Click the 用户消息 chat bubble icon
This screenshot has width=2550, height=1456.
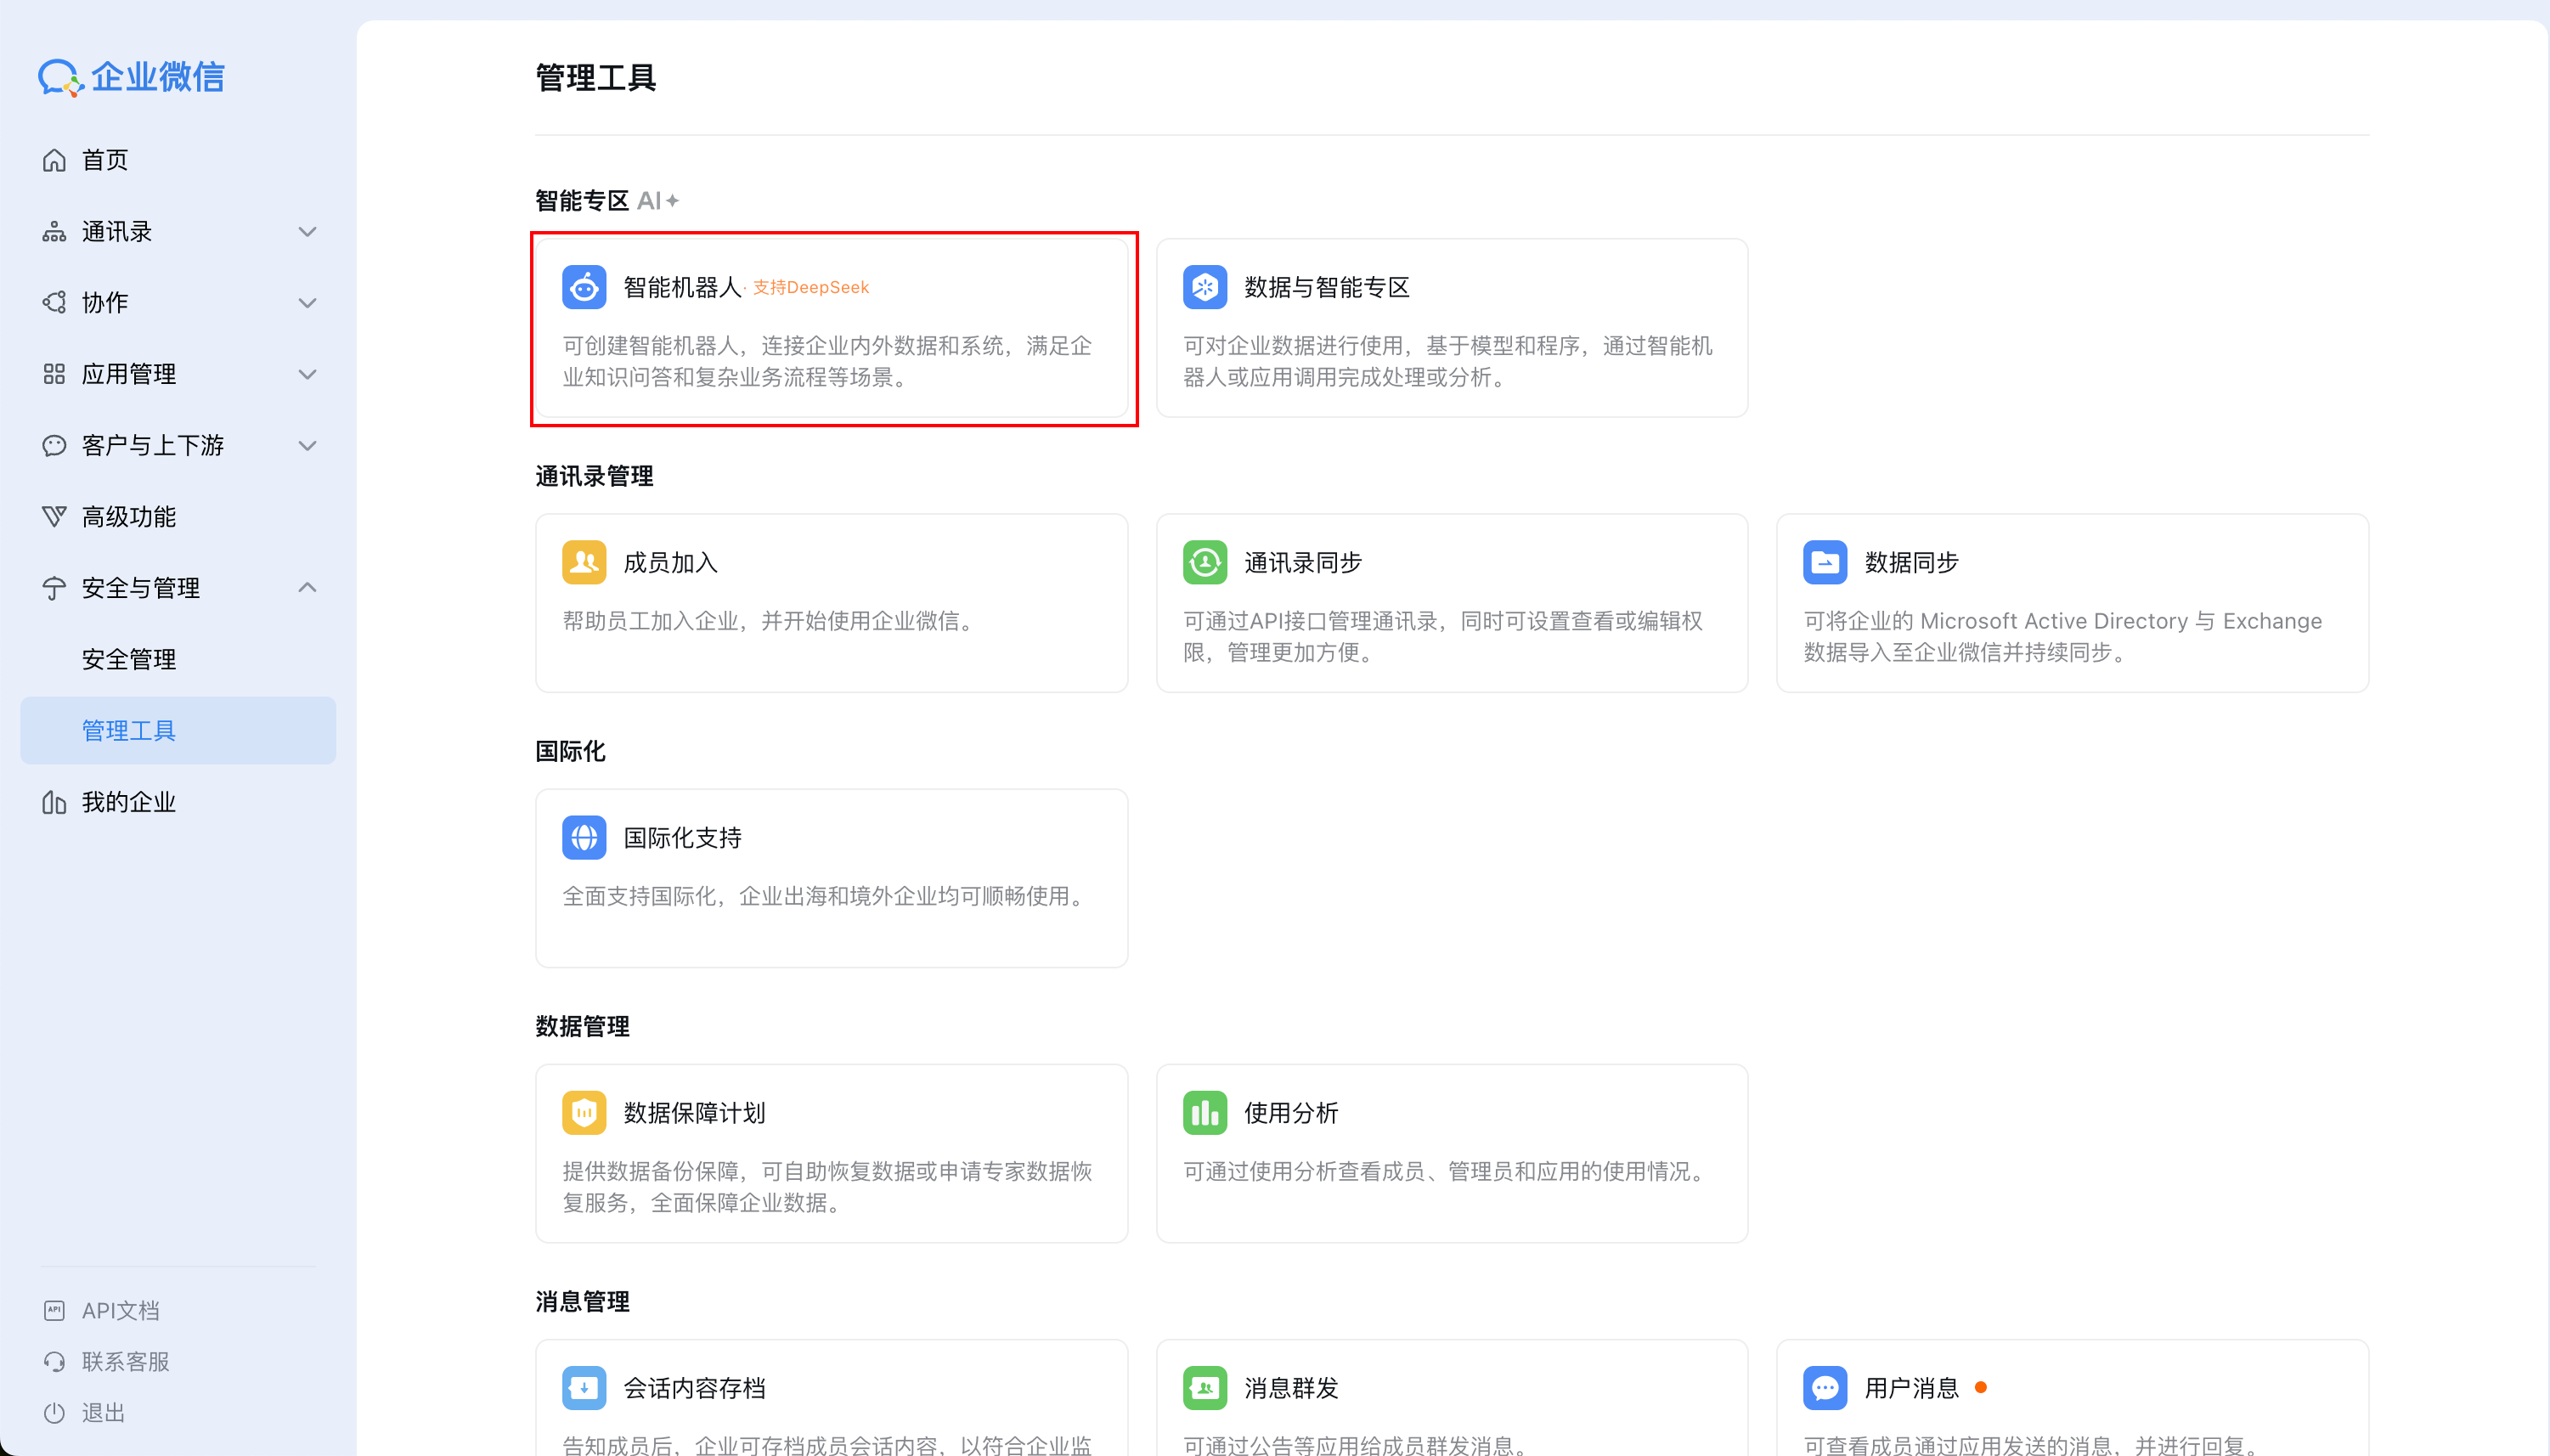coord(1825,1387)
